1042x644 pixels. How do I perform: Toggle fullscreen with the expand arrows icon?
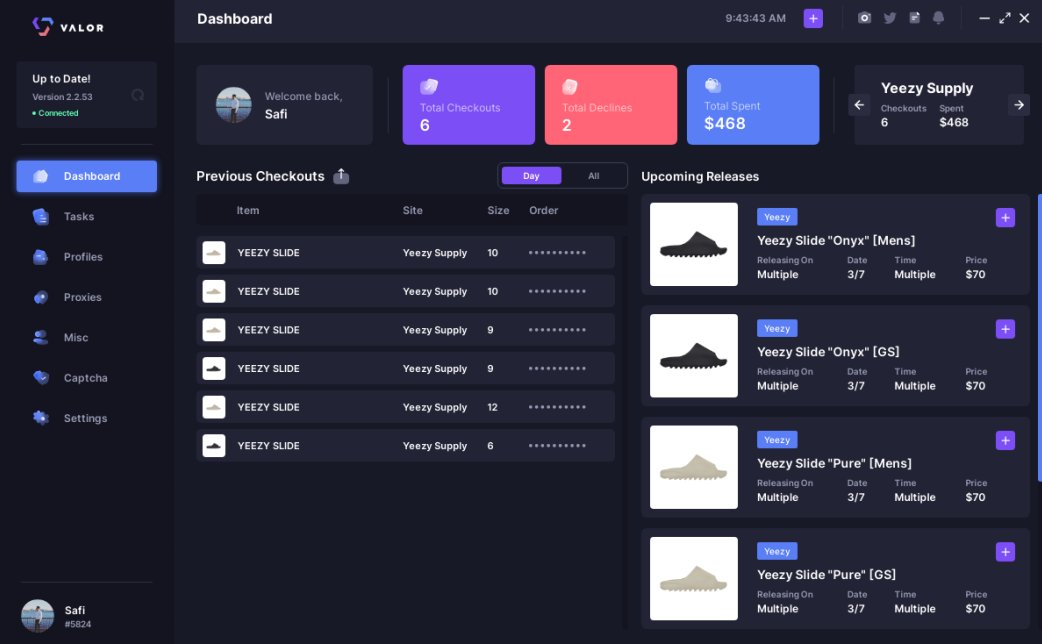tap(1005, 18)
